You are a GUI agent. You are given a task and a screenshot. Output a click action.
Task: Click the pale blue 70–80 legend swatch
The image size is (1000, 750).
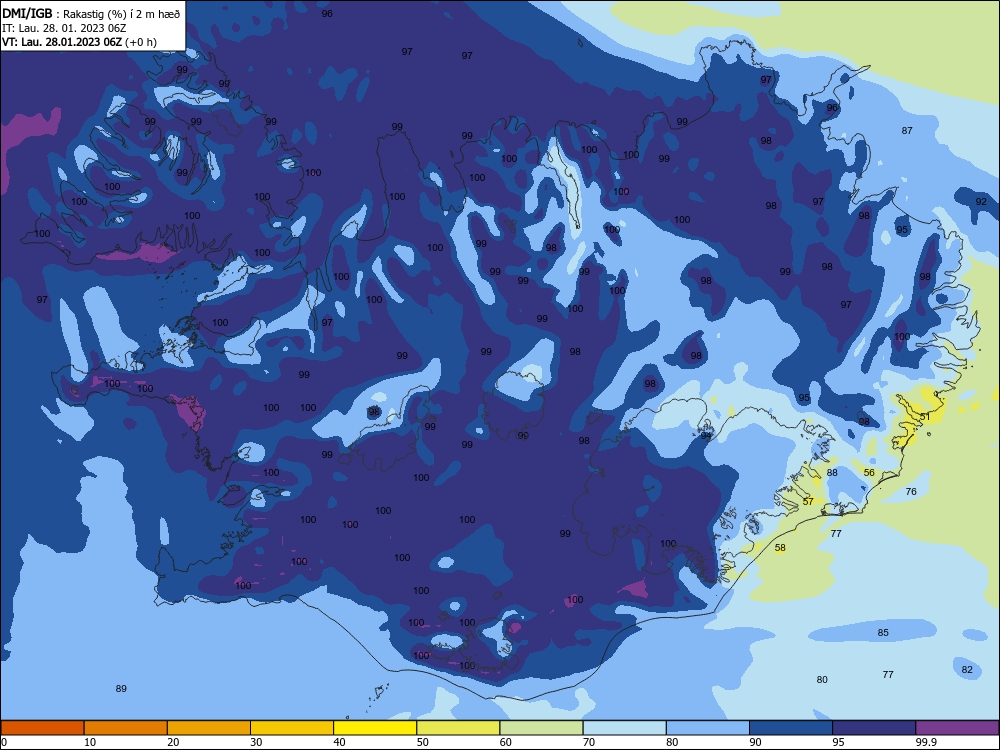click(x=624, y=728)
